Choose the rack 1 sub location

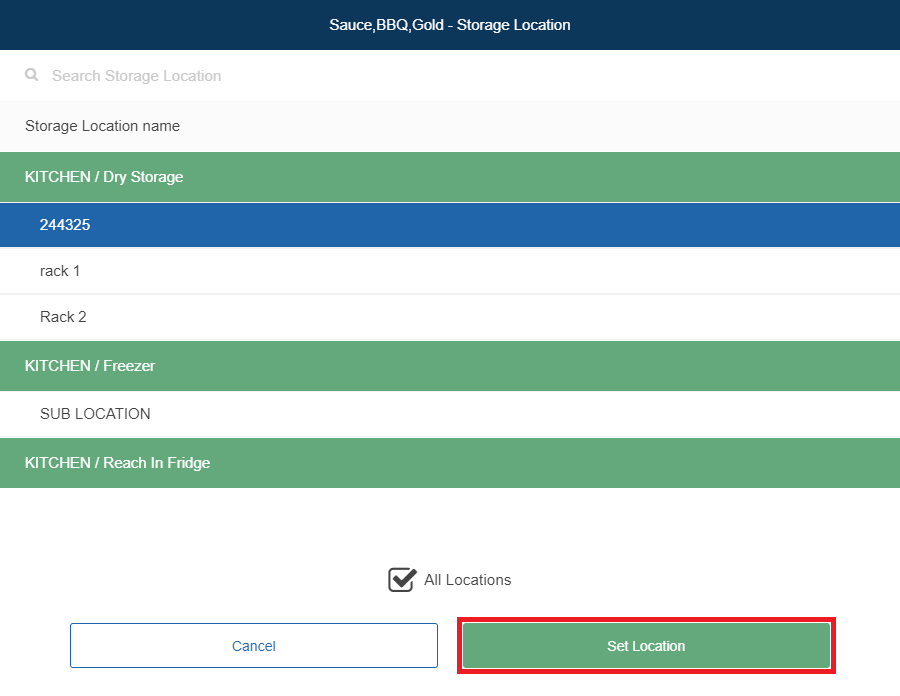click(60, 271)
